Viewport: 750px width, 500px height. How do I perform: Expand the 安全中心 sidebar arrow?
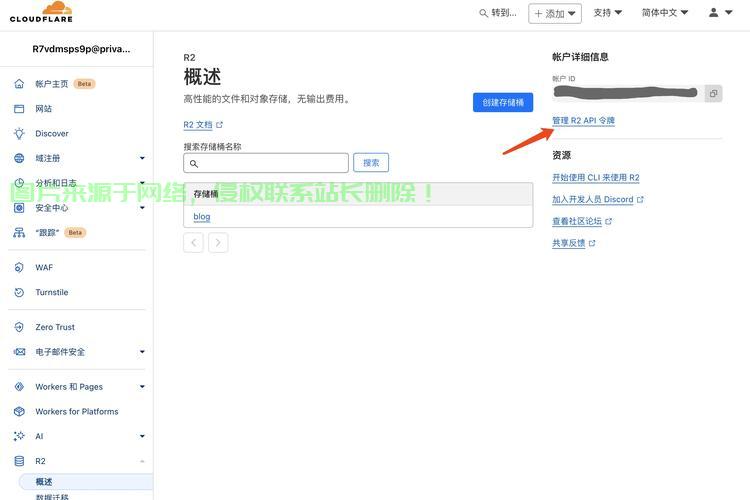[x=142, y=208]
